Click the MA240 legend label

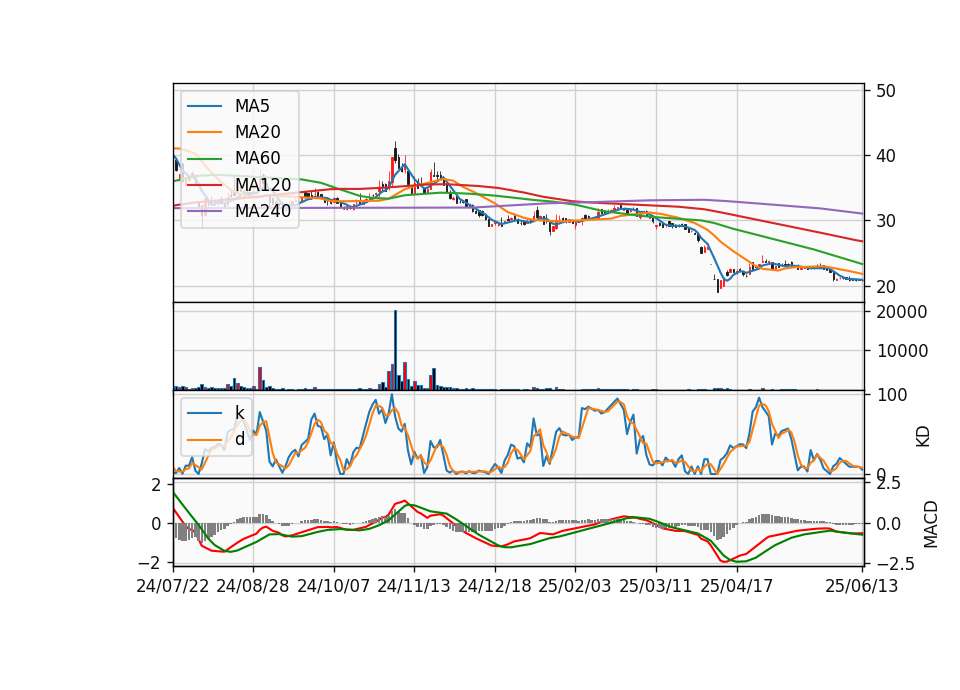click(x=263, y=211)
